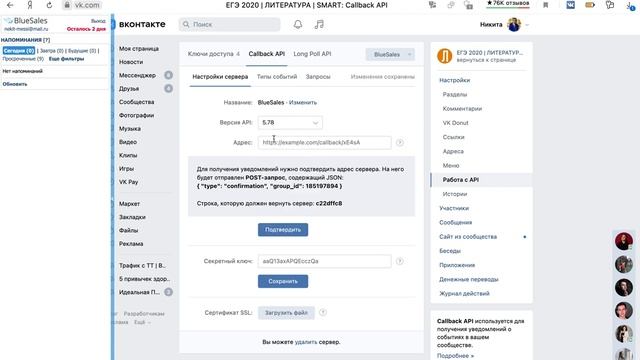
Task: Open the lock icon in address bar
Action: click(x=67, y=5)
